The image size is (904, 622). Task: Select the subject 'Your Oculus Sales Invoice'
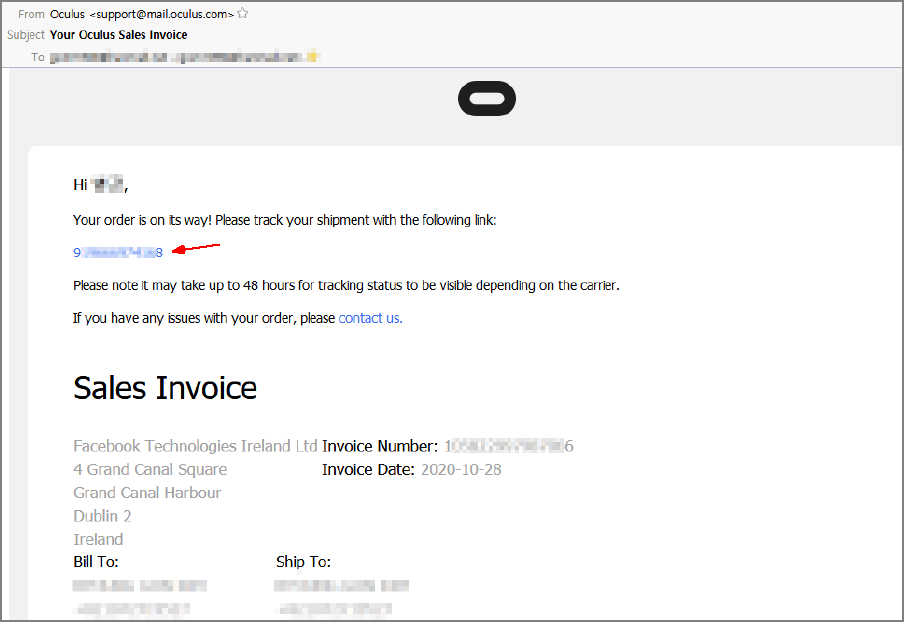(118, 35)
